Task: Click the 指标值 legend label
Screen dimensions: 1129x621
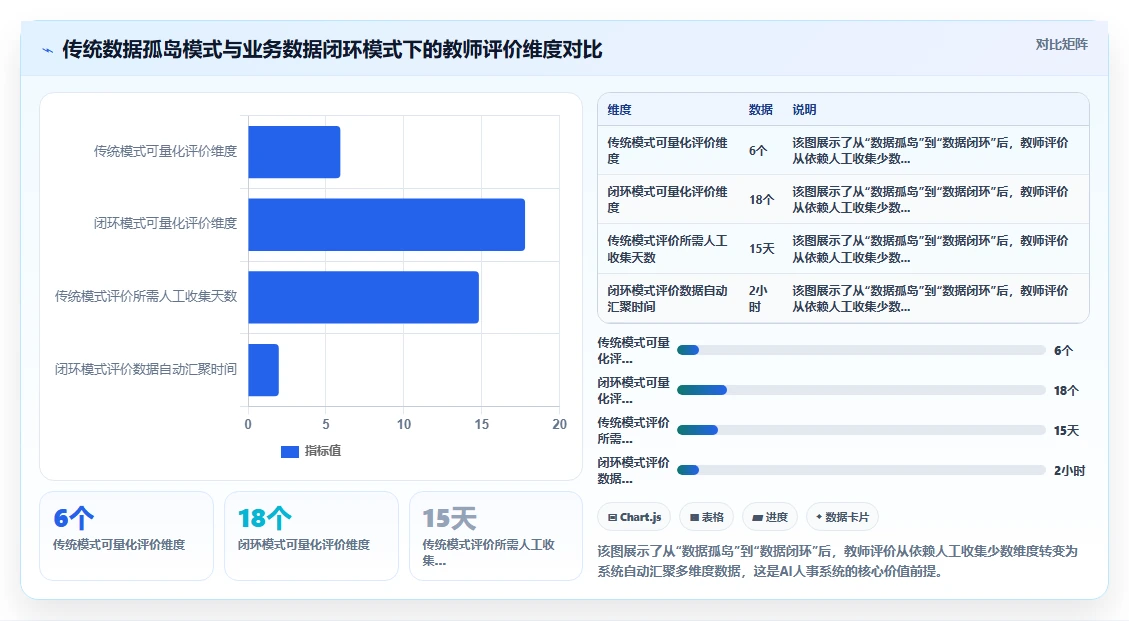Action: [323, 451]
